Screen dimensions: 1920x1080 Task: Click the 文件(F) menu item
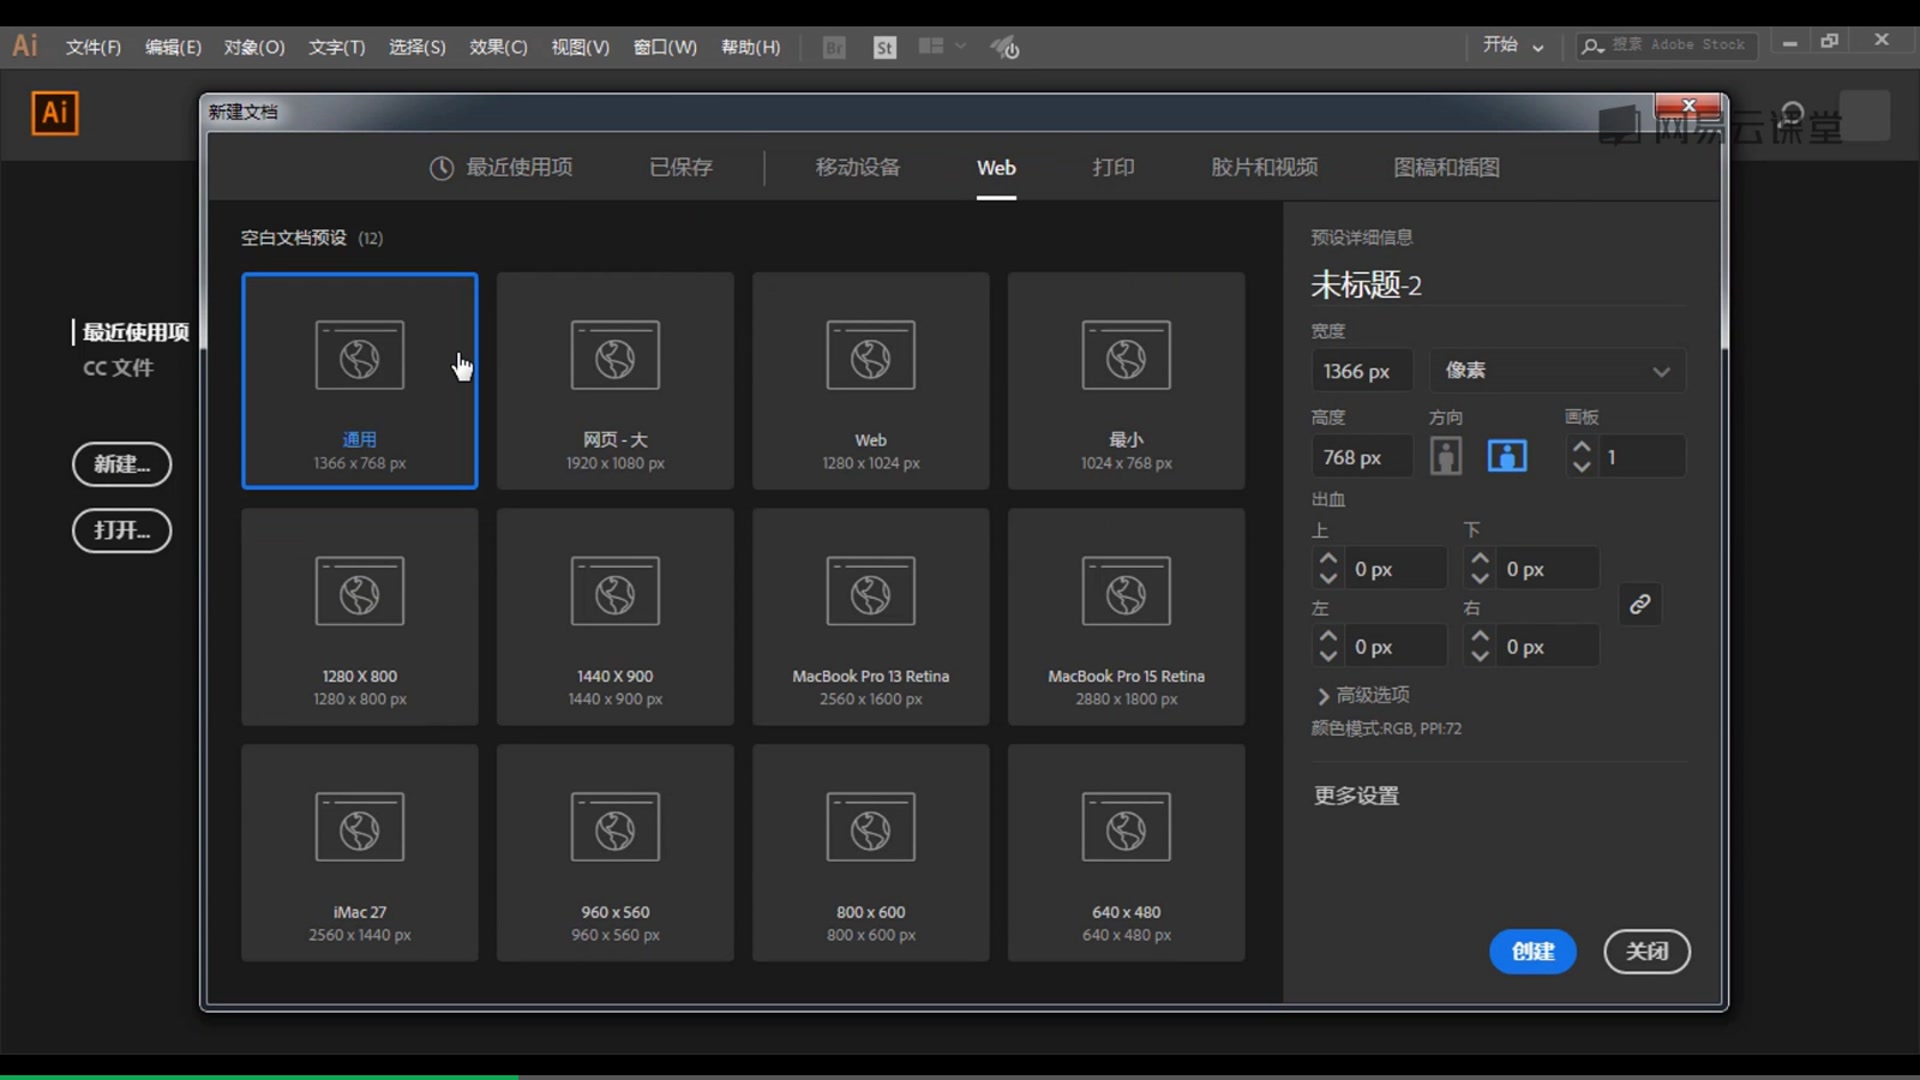94,46
